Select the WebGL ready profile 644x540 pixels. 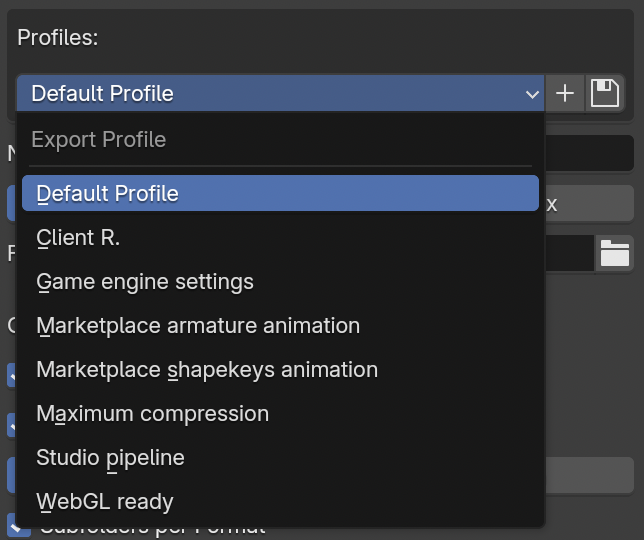[280, 501]
